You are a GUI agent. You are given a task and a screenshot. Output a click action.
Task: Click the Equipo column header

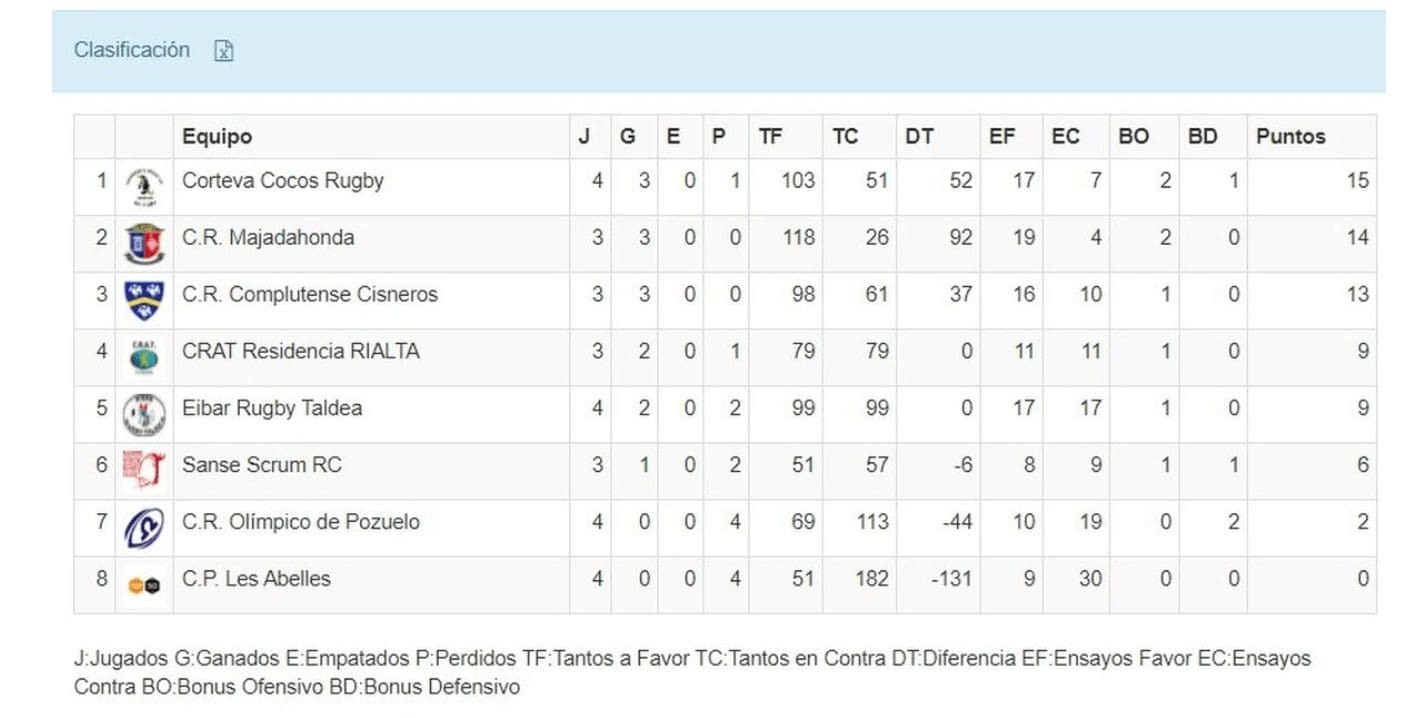pyautogui.click(x=217, y=137)
